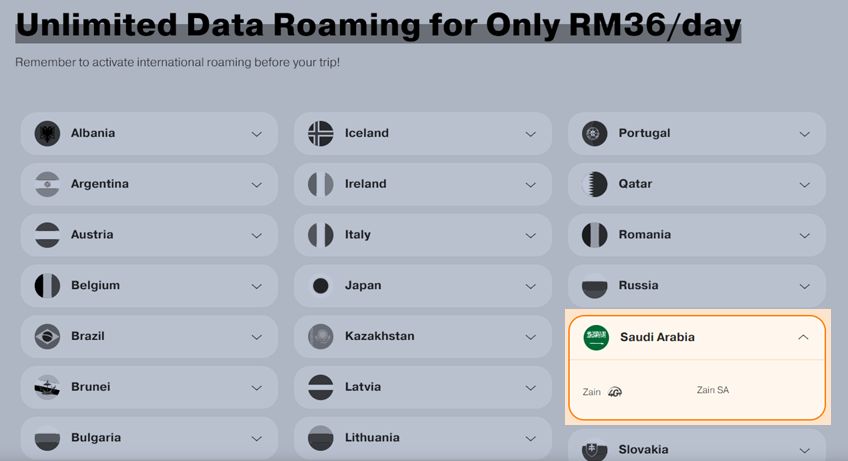The image size is (848, 461).
Task: Expand the Italy row chevron
Action: pyautogui.click(x=531, y=235)
